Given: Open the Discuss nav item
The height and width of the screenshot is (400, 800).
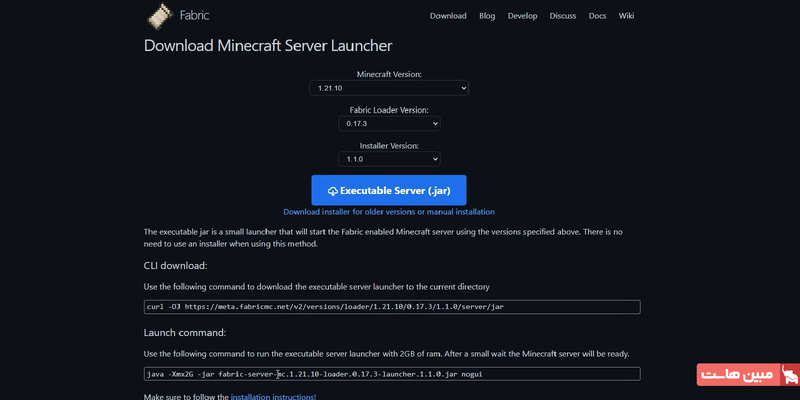Looking at the screenshot, I should (x=563, y=16).
